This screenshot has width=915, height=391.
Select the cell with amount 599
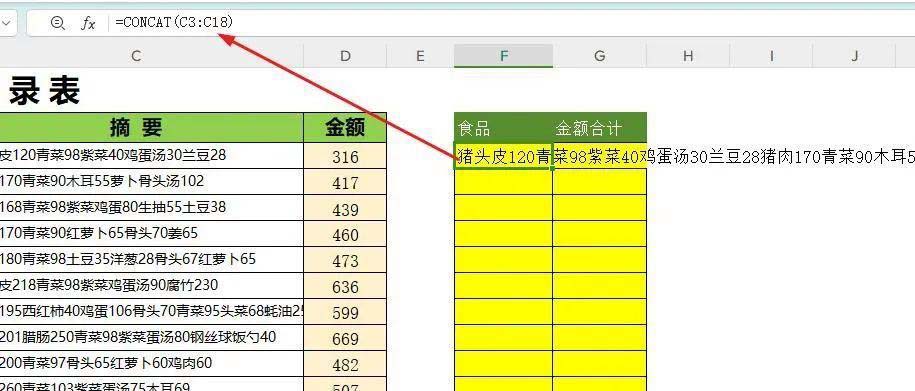(345, 312)
